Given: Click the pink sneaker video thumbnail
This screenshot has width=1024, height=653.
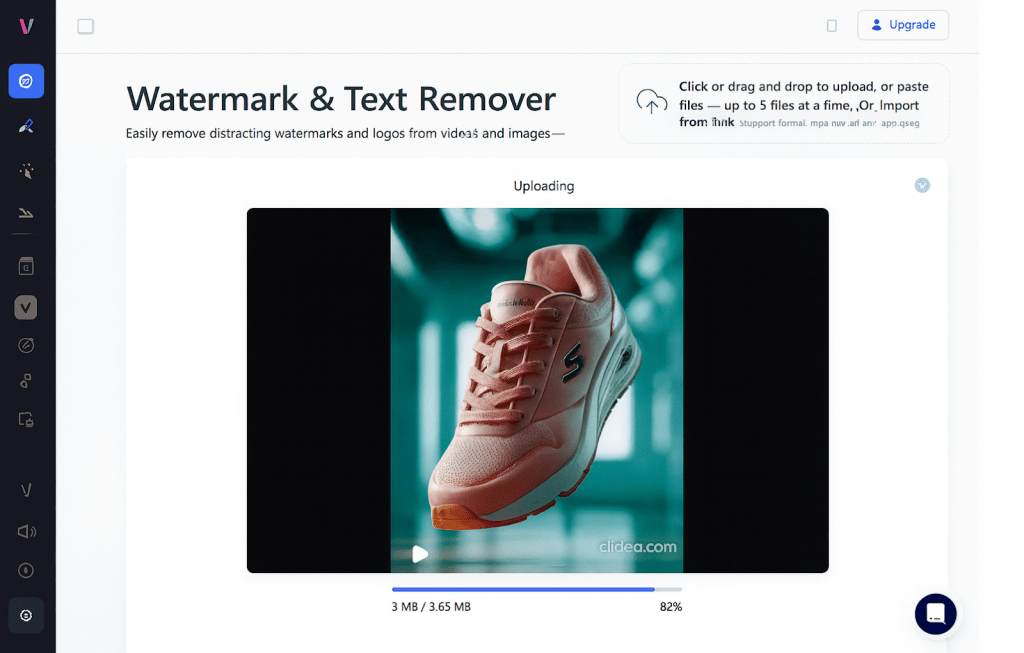Looking at the screenshot, I should point(536,390).
